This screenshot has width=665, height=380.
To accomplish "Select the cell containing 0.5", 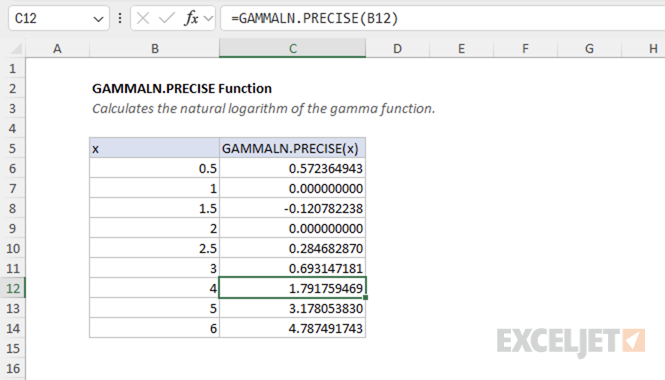I will (154, 168).
